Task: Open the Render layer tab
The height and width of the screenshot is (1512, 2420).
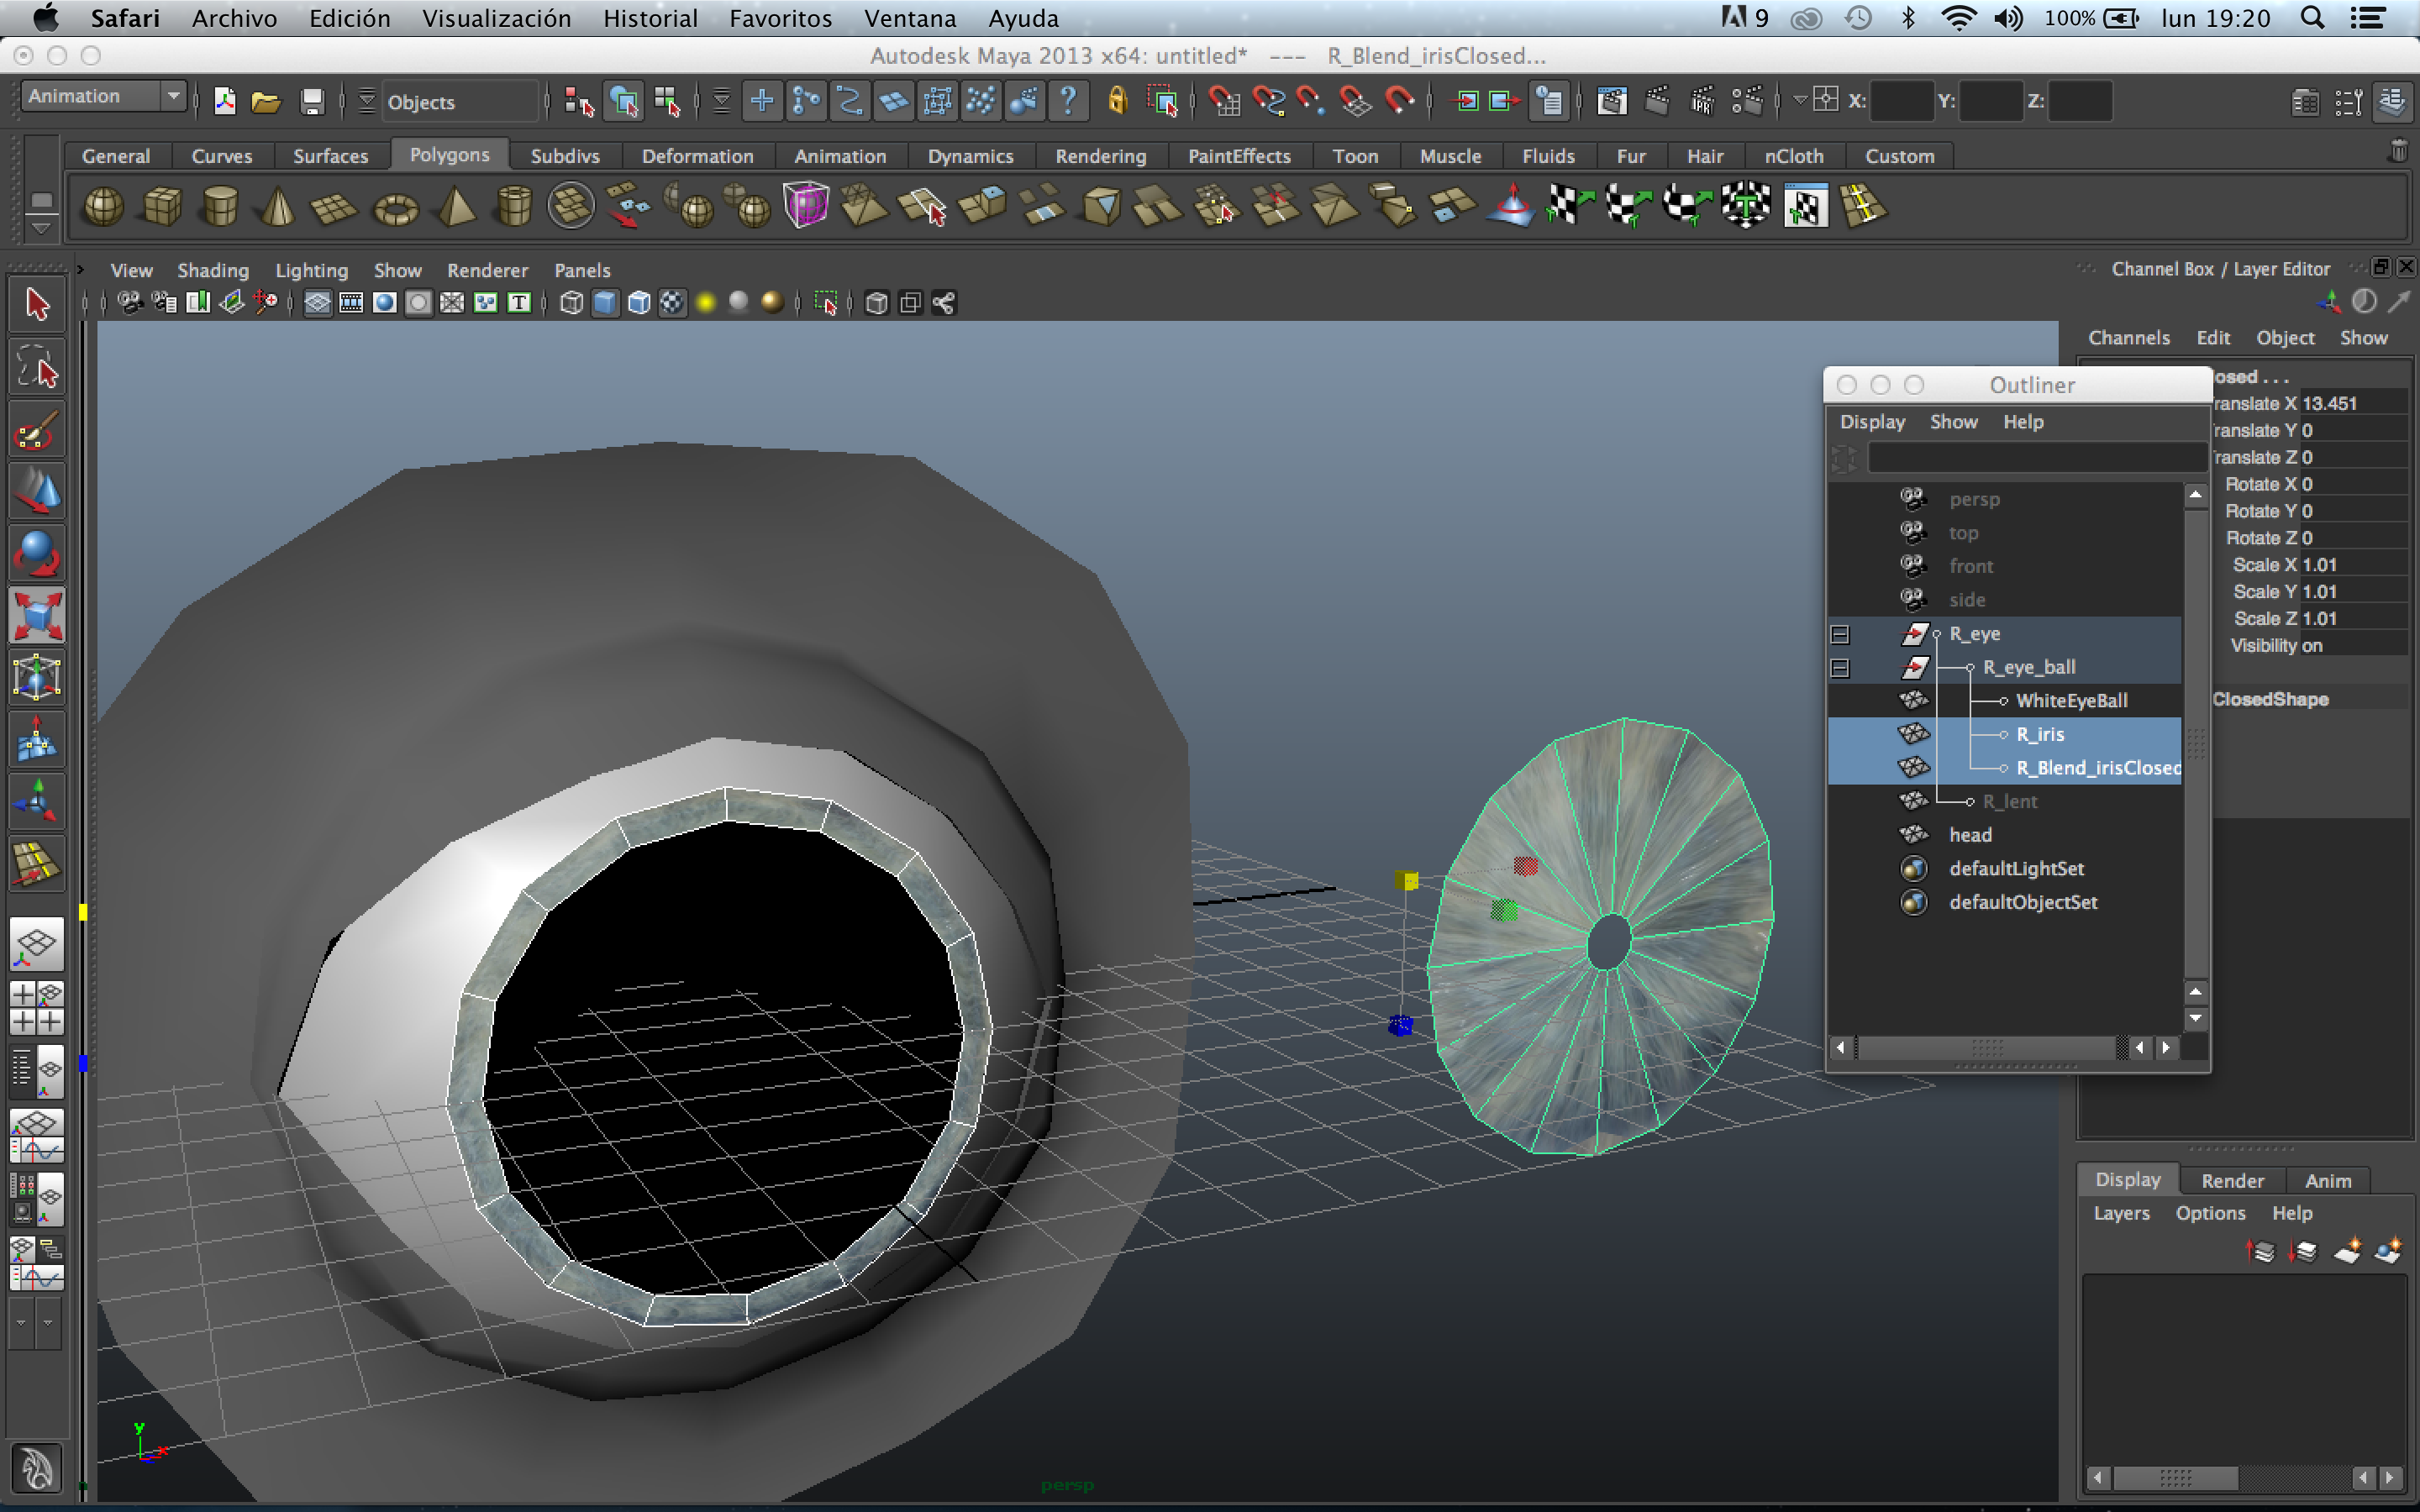Action: click(x=2231, y=1180)
